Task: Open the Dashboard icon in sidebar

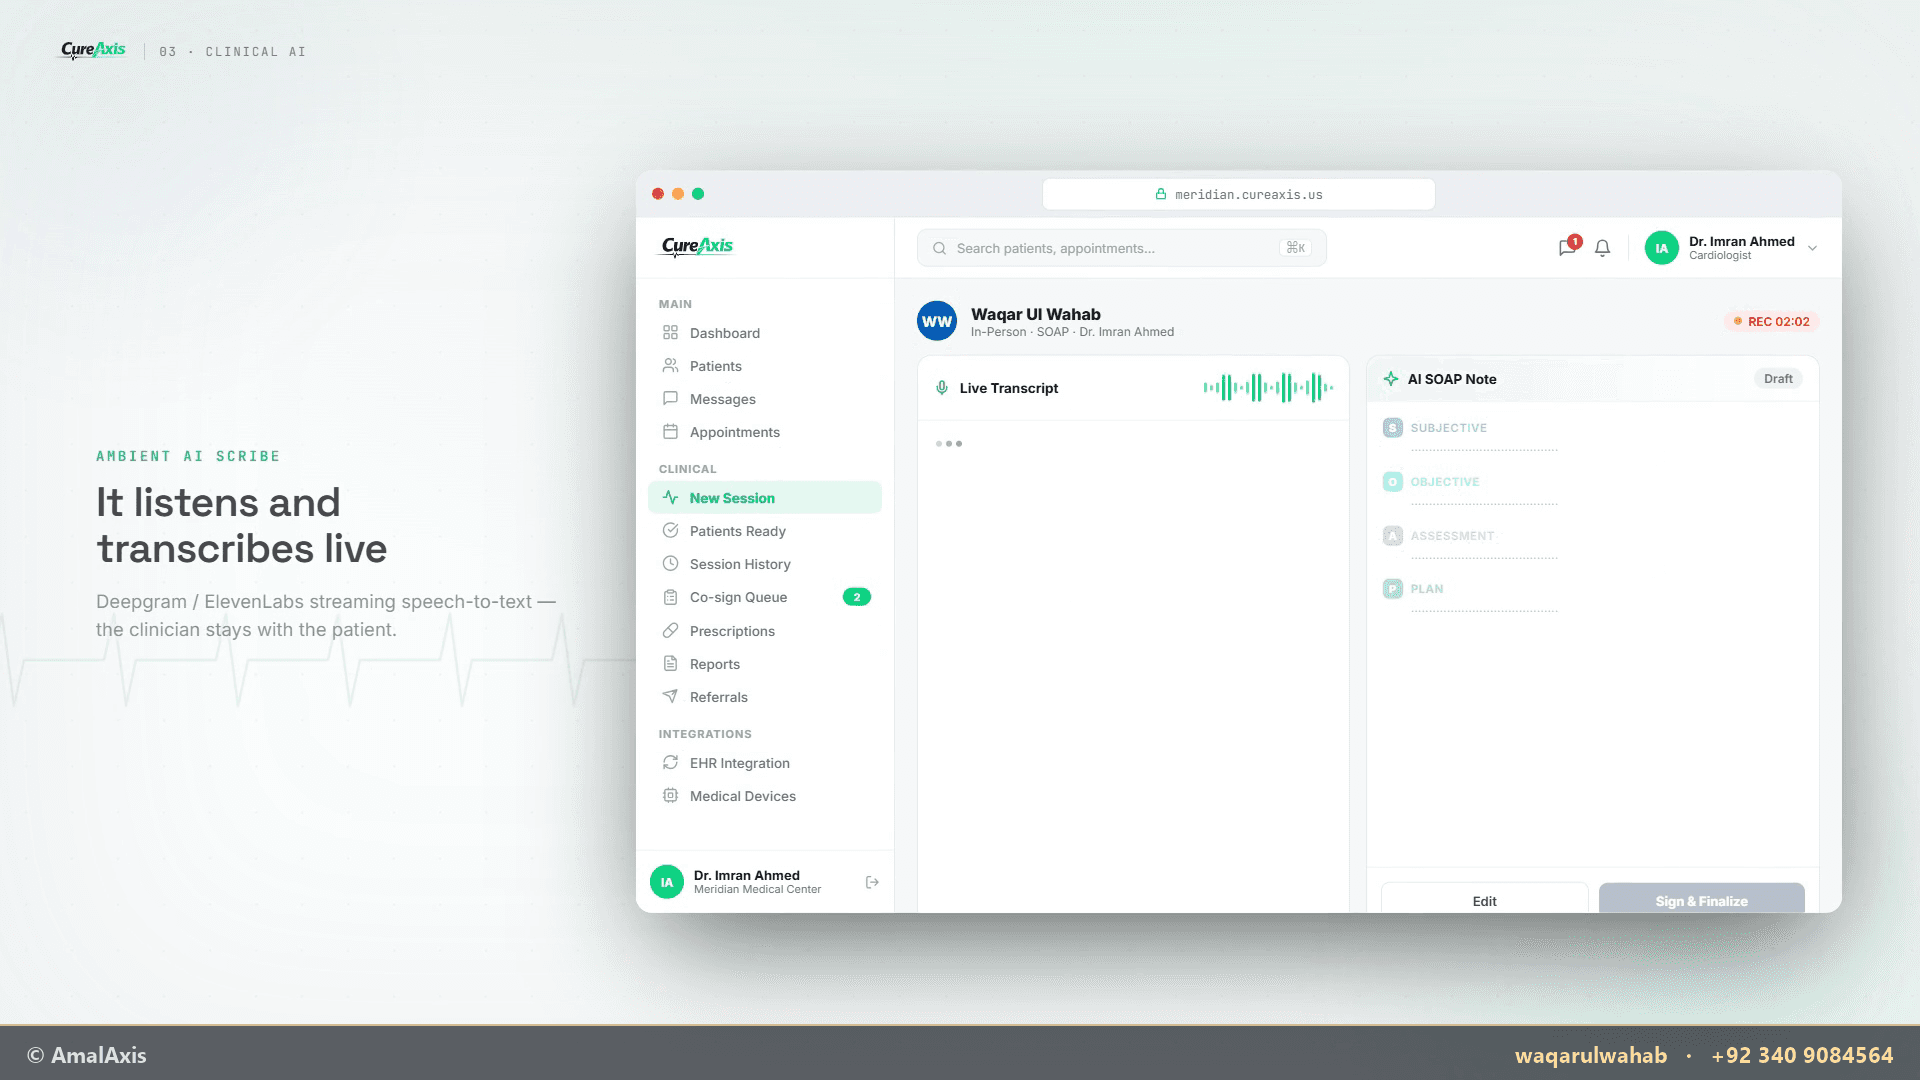Action: point(670,333)
